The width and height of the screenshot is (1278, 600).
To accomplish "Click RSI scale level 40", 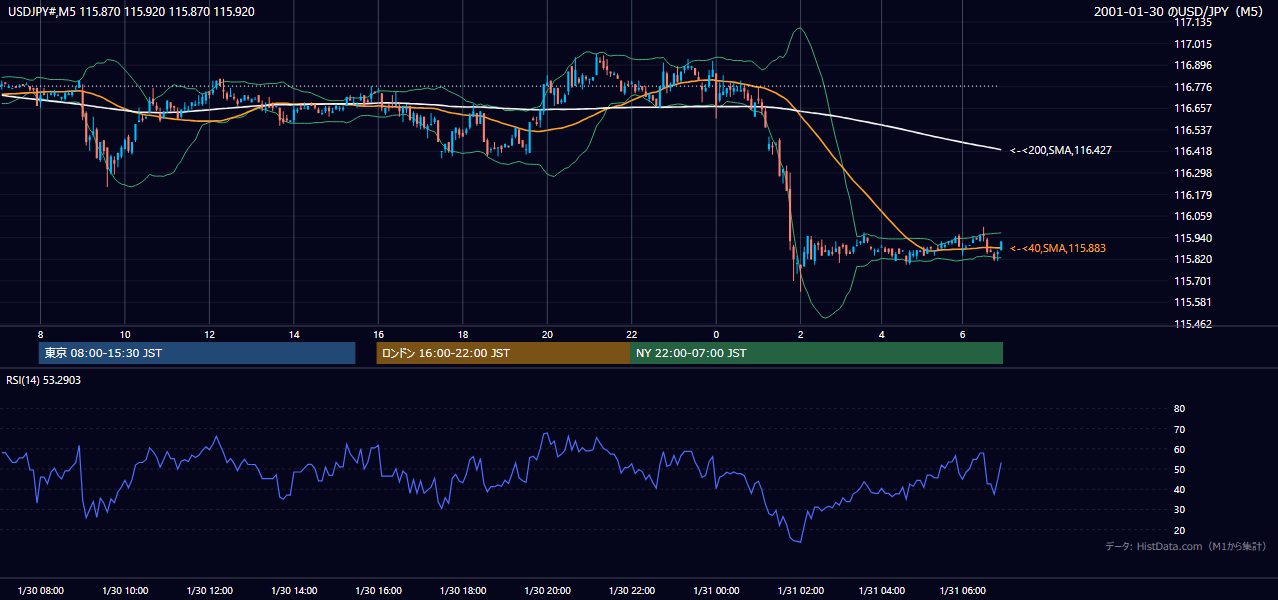I will 1179,489.
